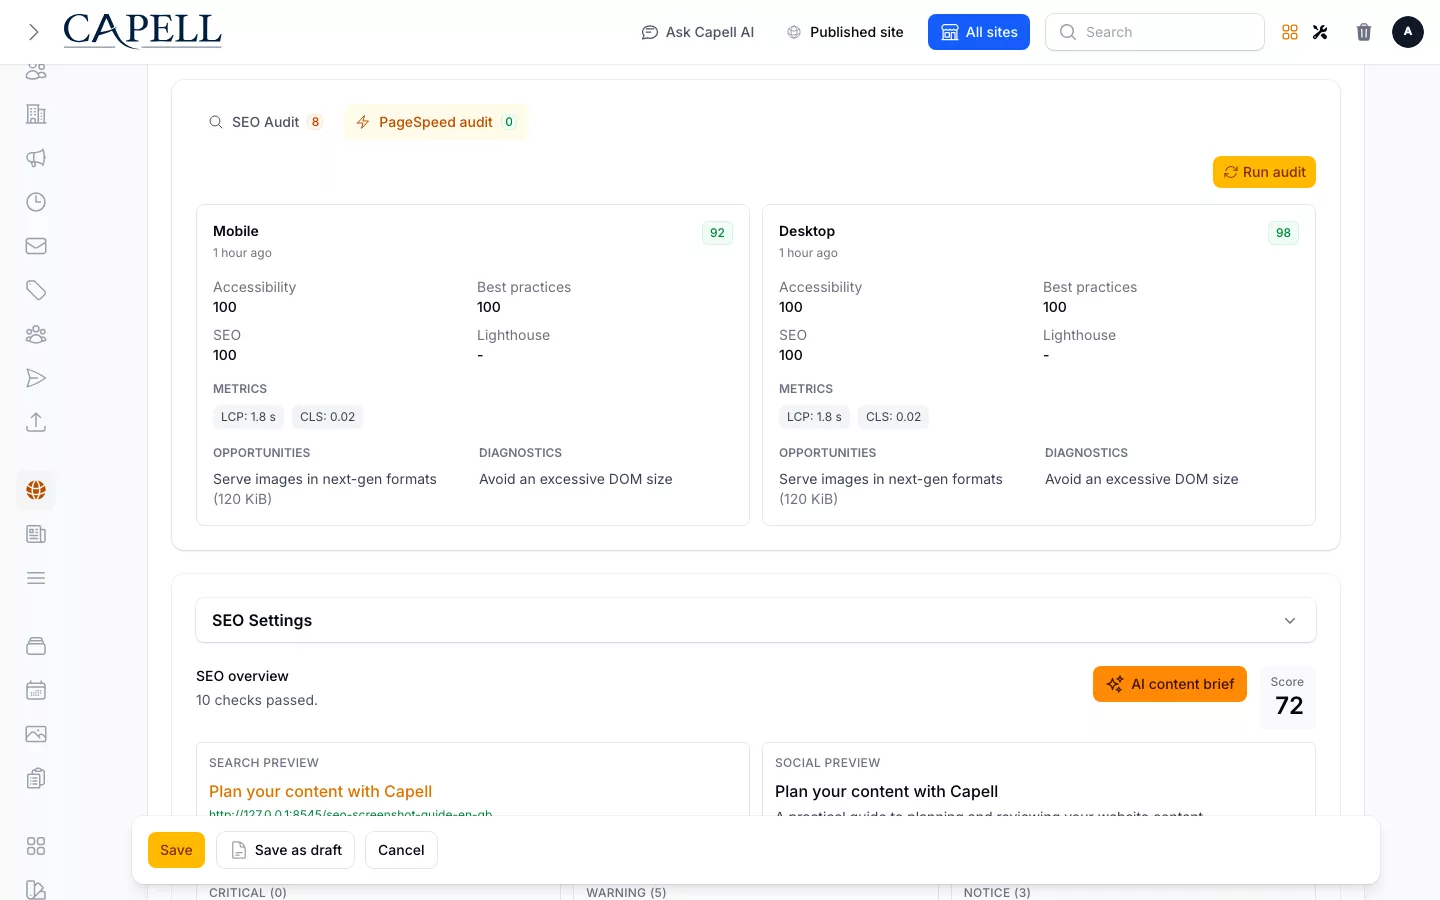Screen dimensions: 1440x900
Task: Click the Capell logo
Action: 142,31
